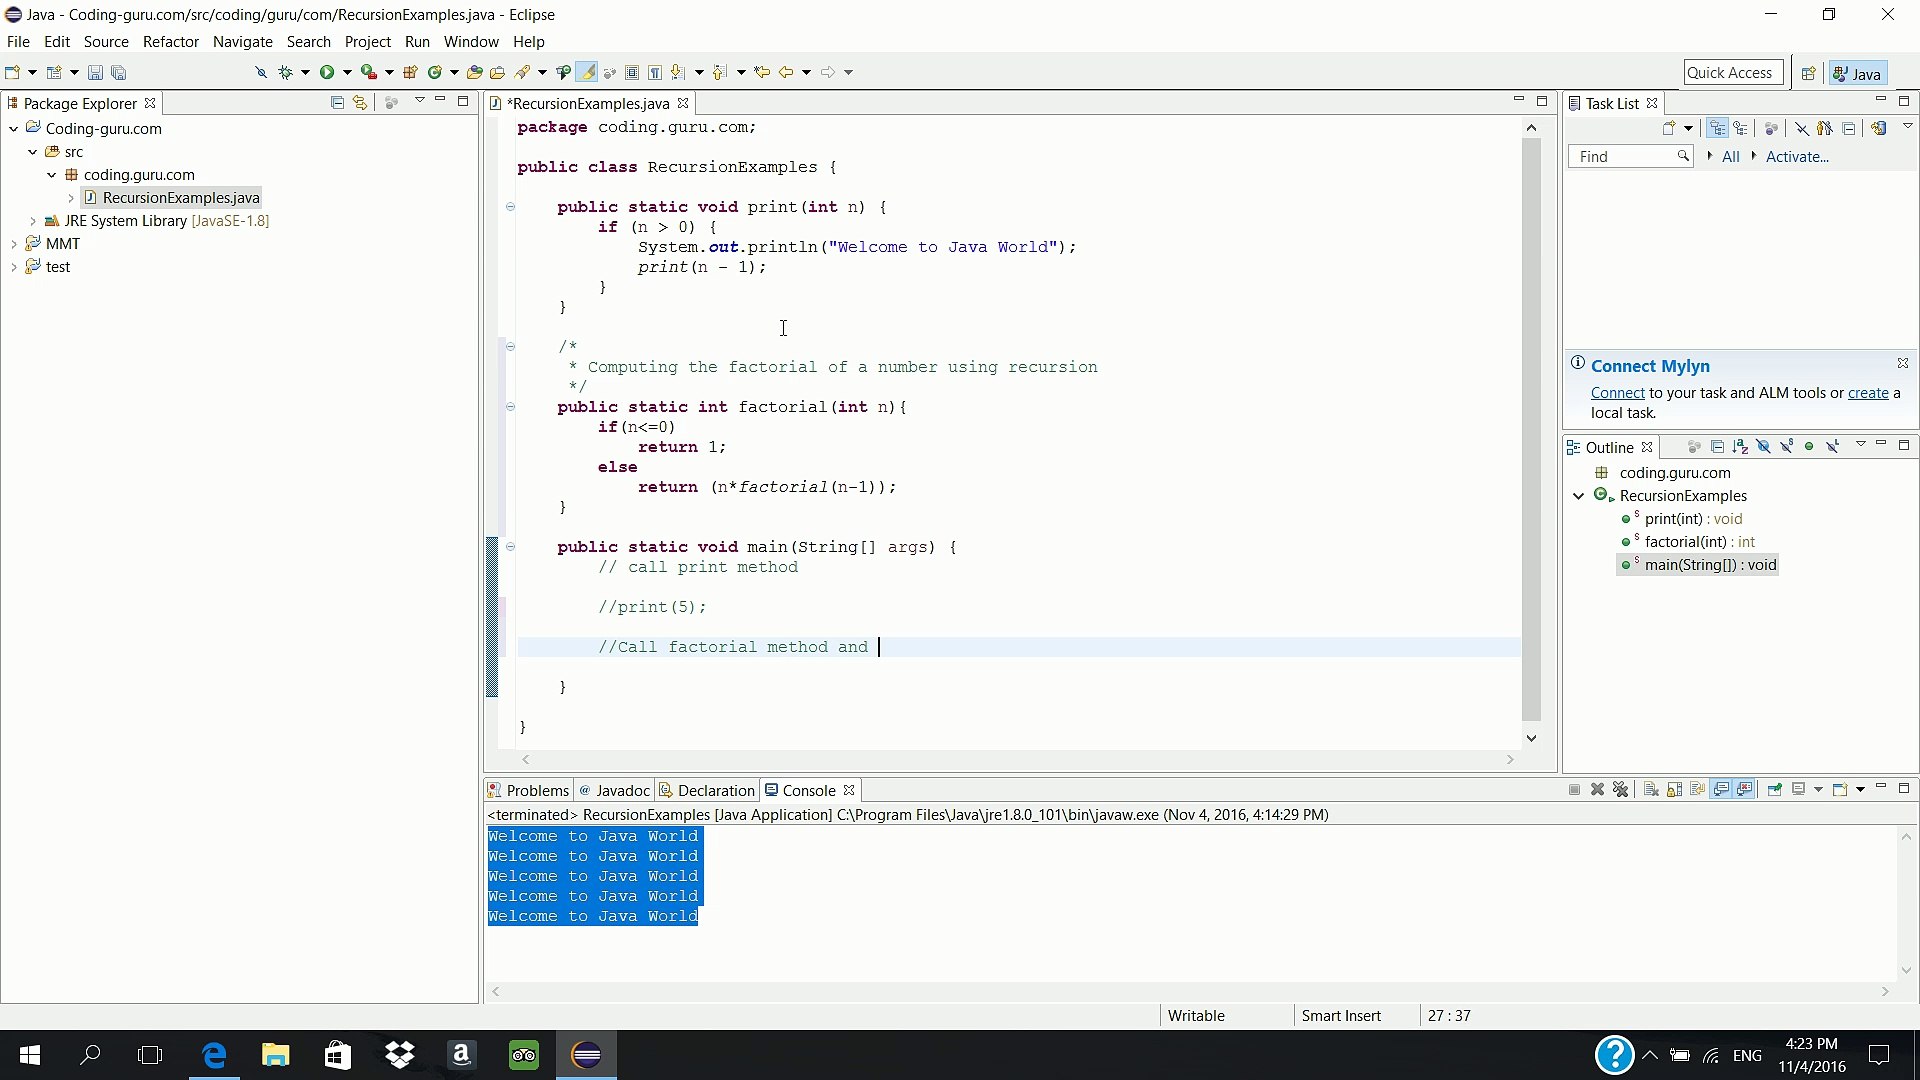The image size is (1920, 1080).
Task: Open the Source menu
Action: point(105,42)
